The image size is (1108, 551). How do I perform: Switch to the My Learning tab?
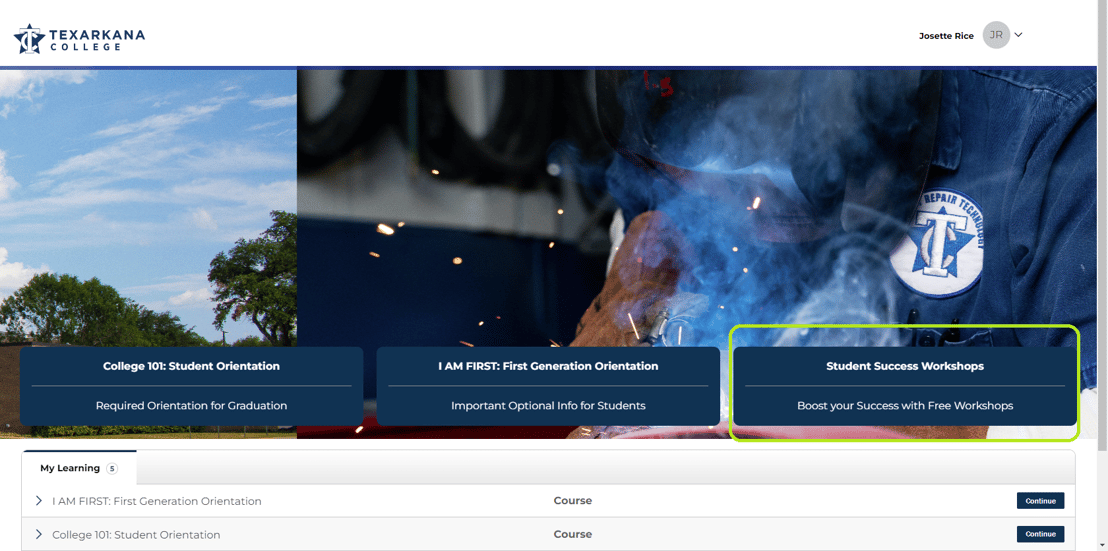(x=70, y=468)
